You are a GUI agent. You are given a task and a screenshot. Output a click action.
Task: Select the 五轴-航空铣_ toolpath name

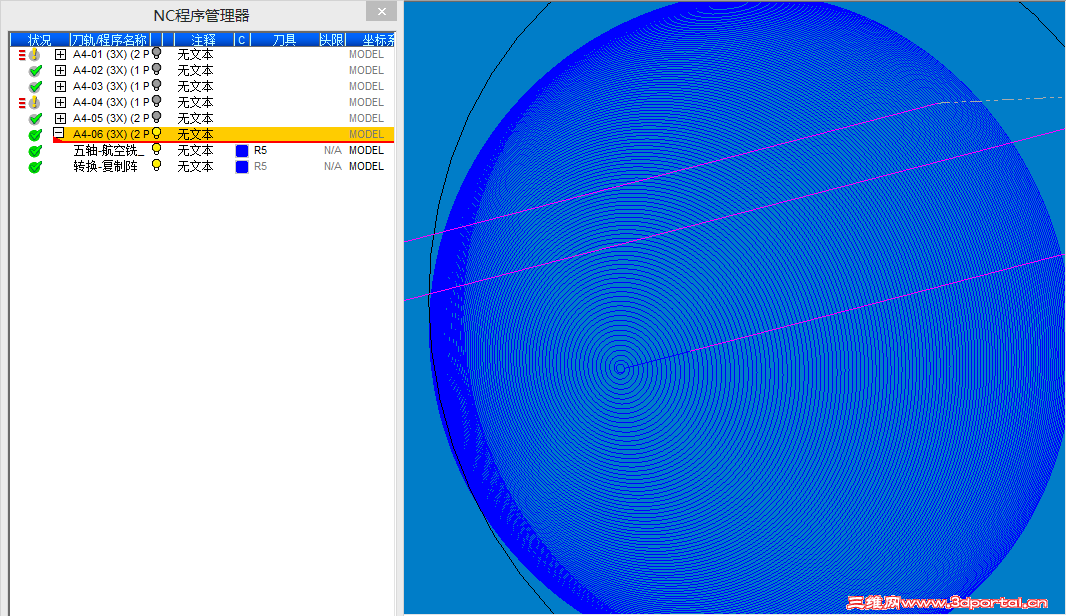point(109,150)
